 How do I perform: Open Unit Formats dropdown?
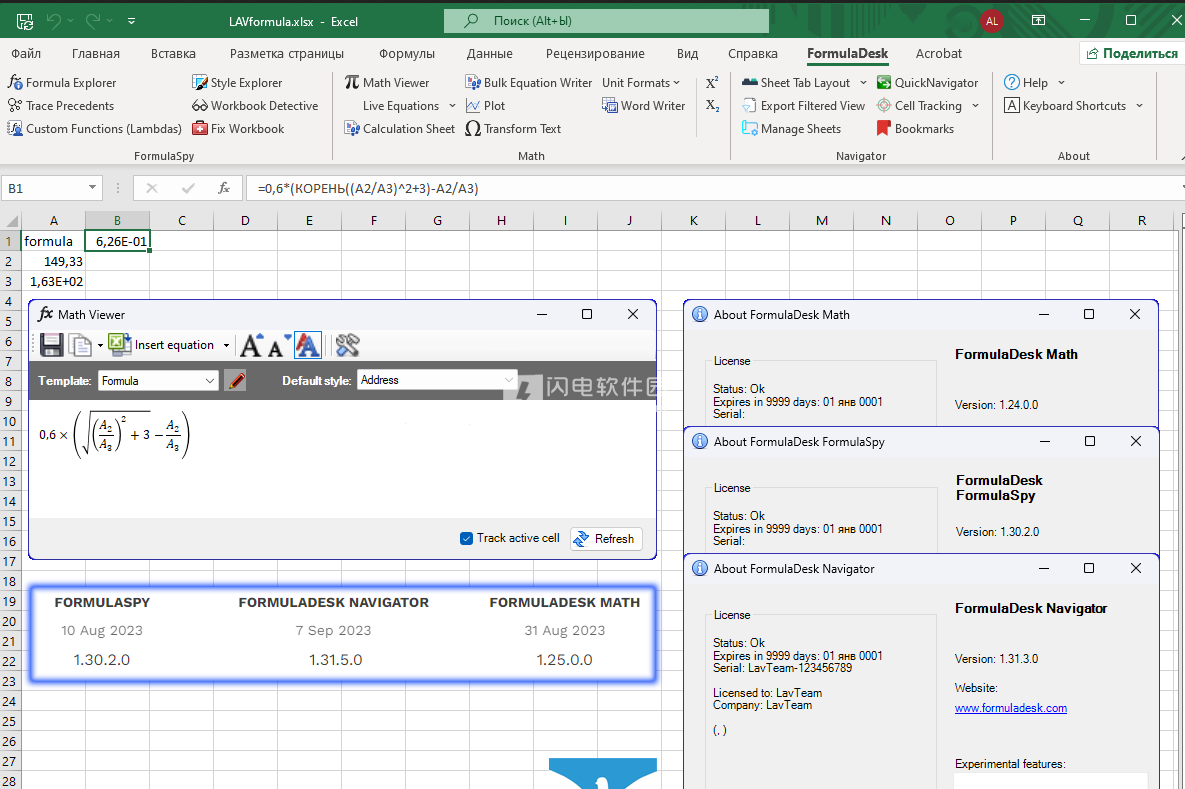[641, 82]
